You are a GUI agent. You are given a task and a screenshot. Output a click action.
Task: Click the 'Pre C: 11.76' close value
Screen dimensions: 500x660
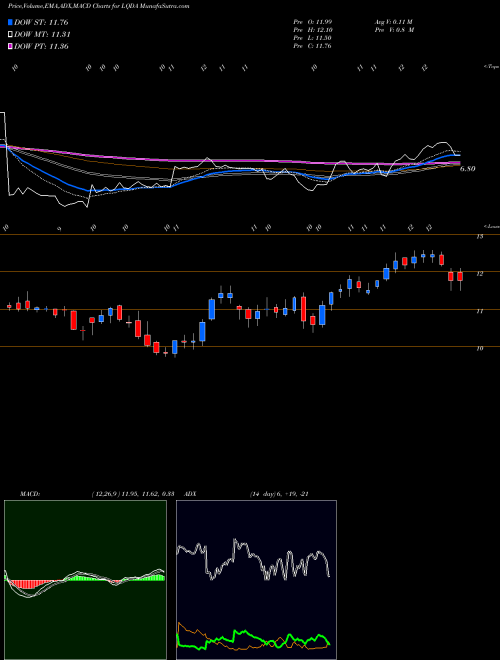point(312,46)
